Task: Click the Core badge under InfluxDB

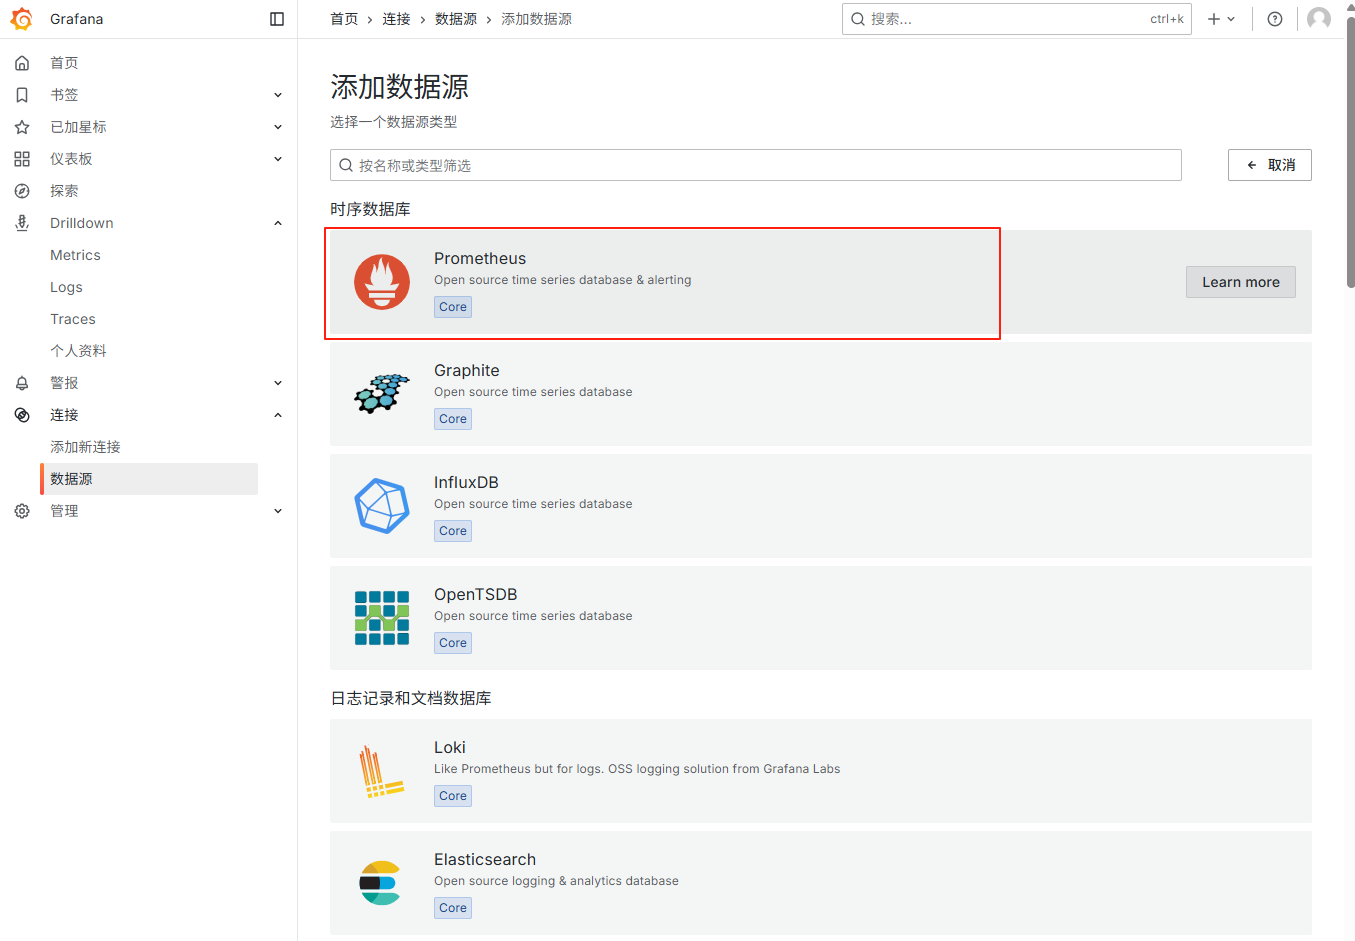Action: click(x=453, y=531)
